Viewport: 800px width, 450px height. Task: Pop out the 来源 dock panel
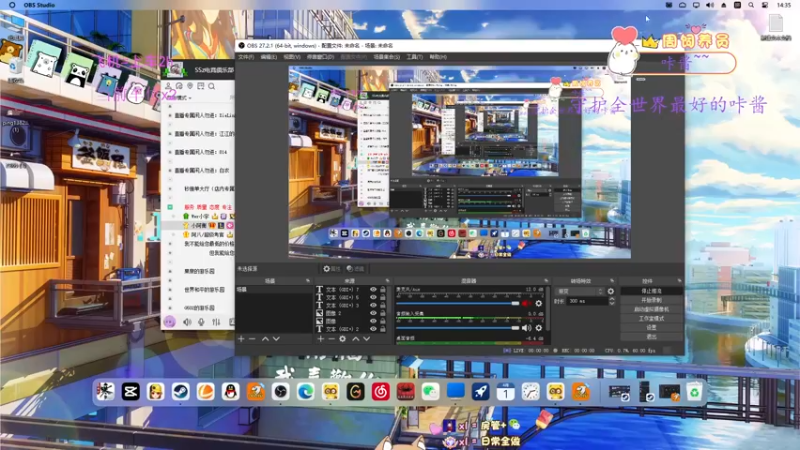coord(387,281)
